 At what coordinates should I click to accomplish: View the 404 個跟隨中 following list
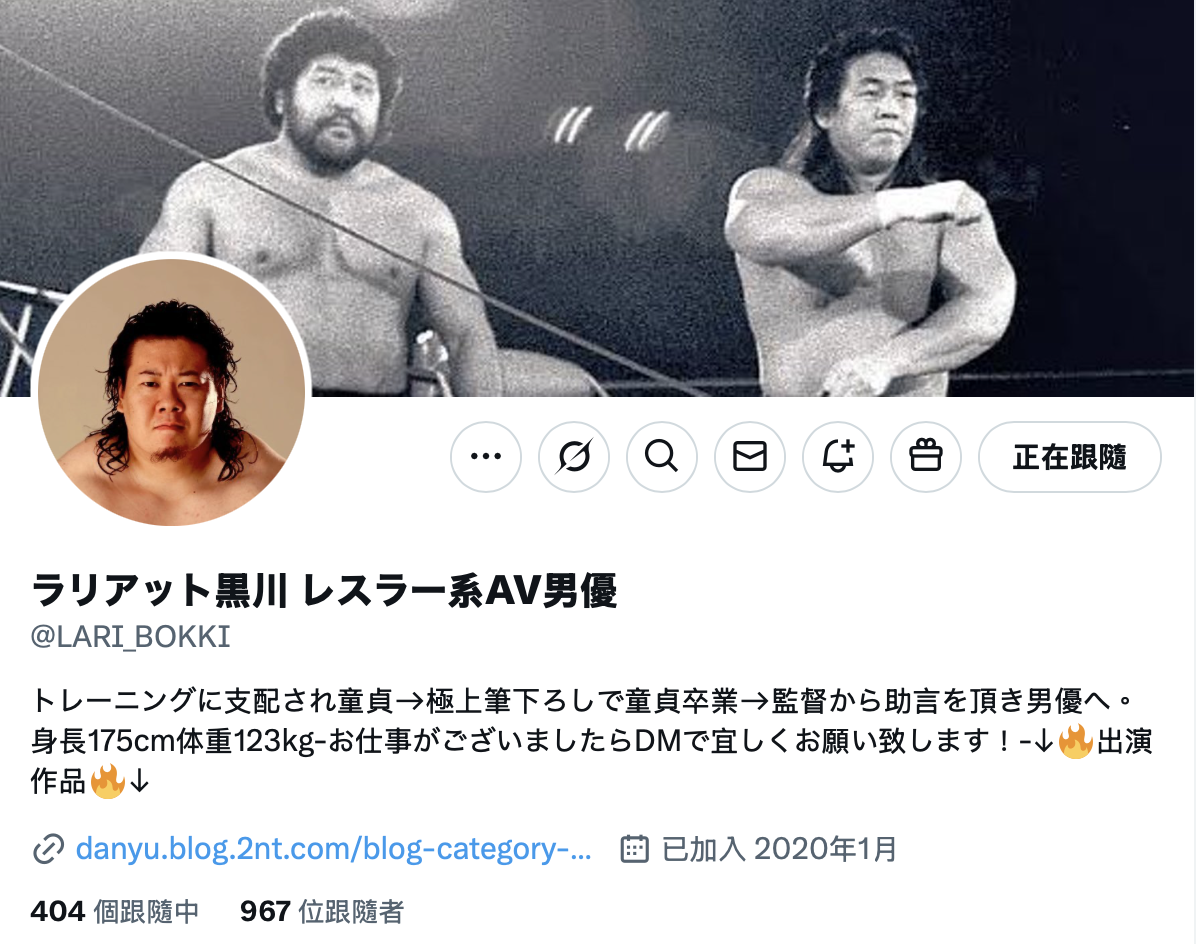pos(114,911)
